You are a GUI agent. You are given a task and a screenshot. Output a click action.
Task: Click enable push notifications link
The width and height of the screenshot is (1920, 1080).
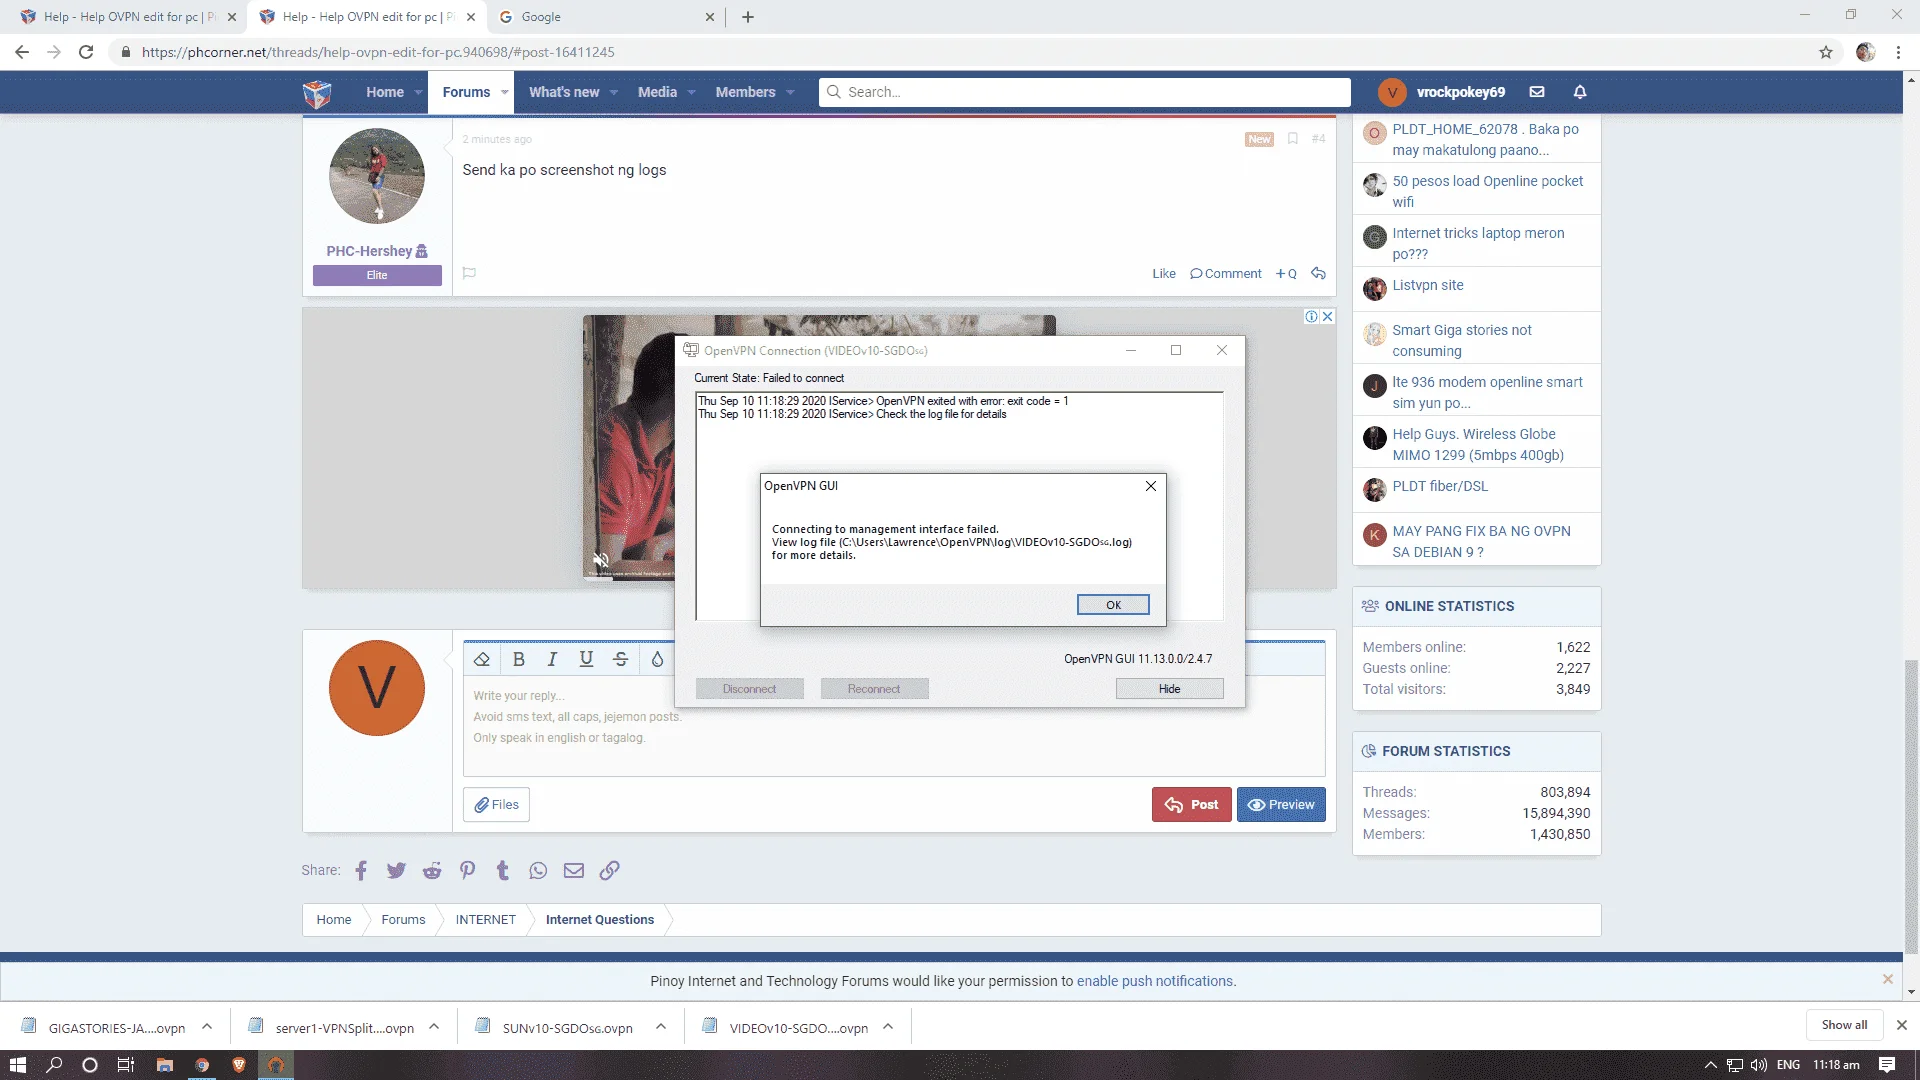[x=1154, y=981]
